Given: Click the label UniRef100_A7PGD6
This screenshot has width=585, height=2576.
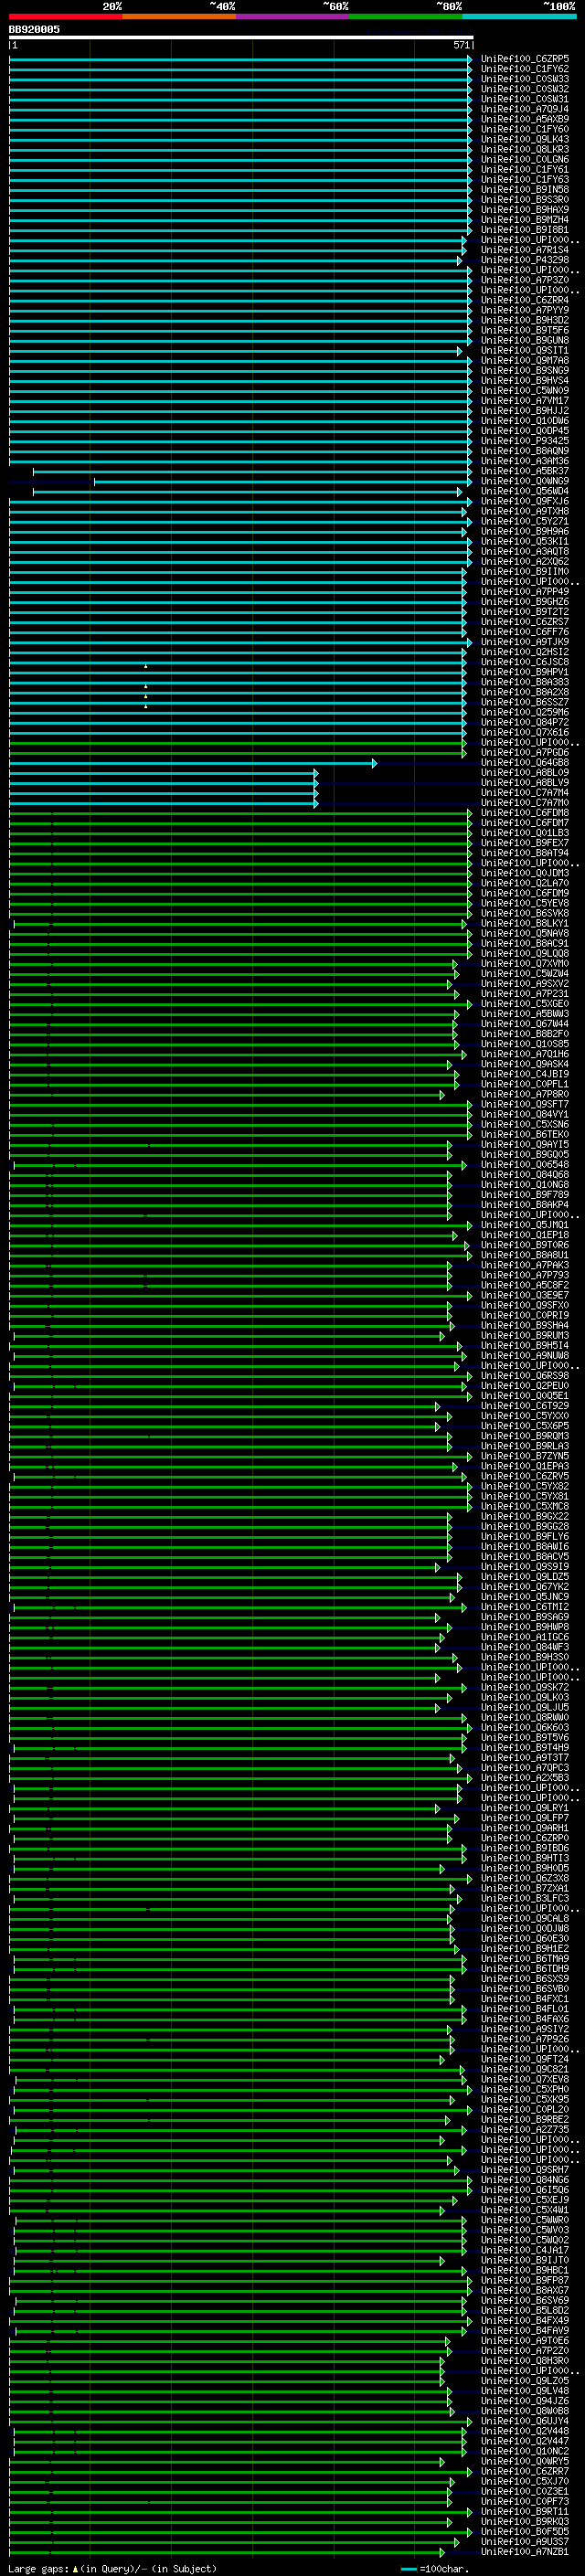Looking at the screenshot, I should pyautogui.click(x=525, y=752).
